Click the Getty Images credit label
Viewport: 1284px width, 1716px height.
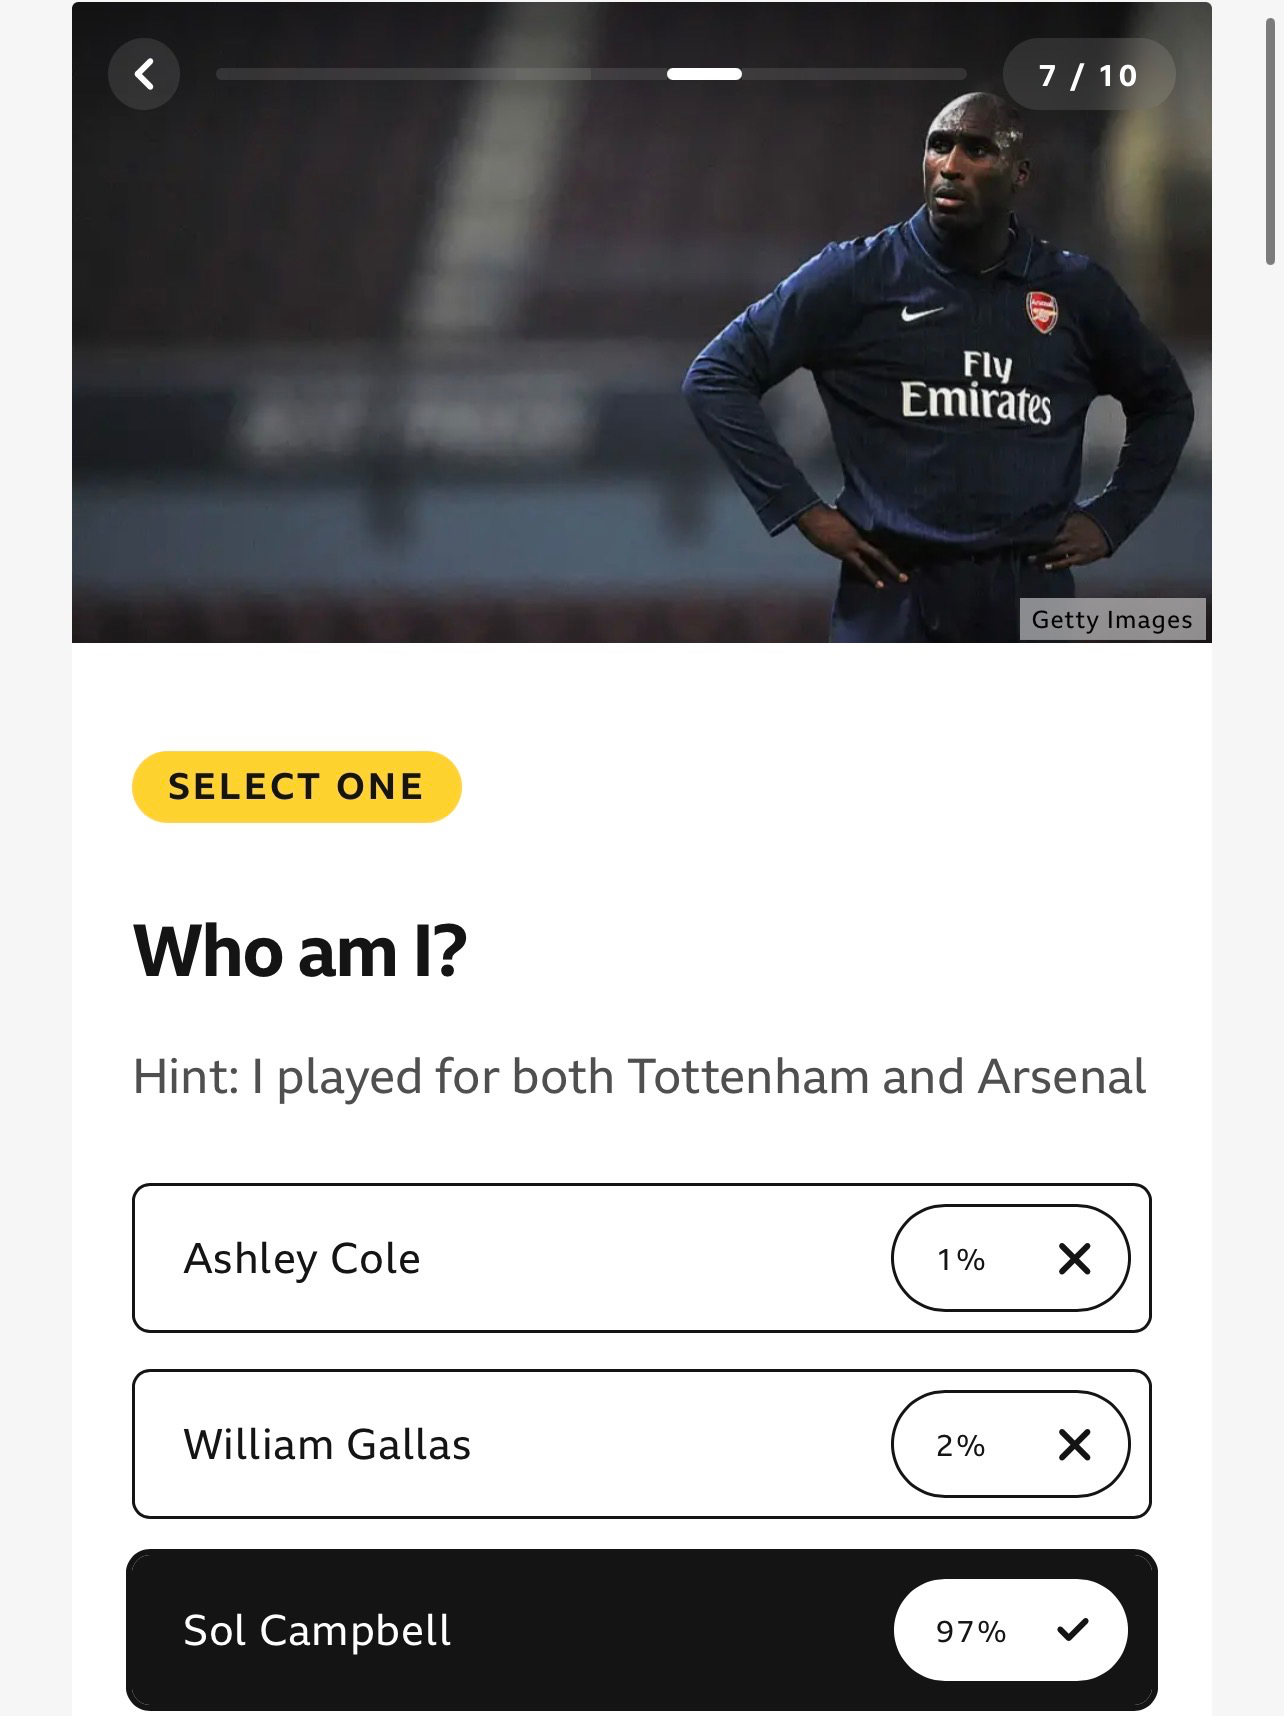[1112, 619]
